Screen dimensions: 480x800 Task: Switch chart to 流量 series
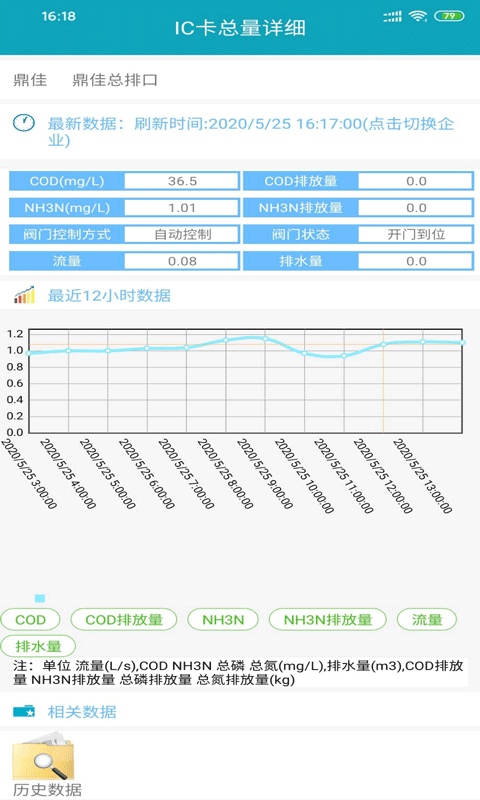pyautogui.click(x=427, y=619)
